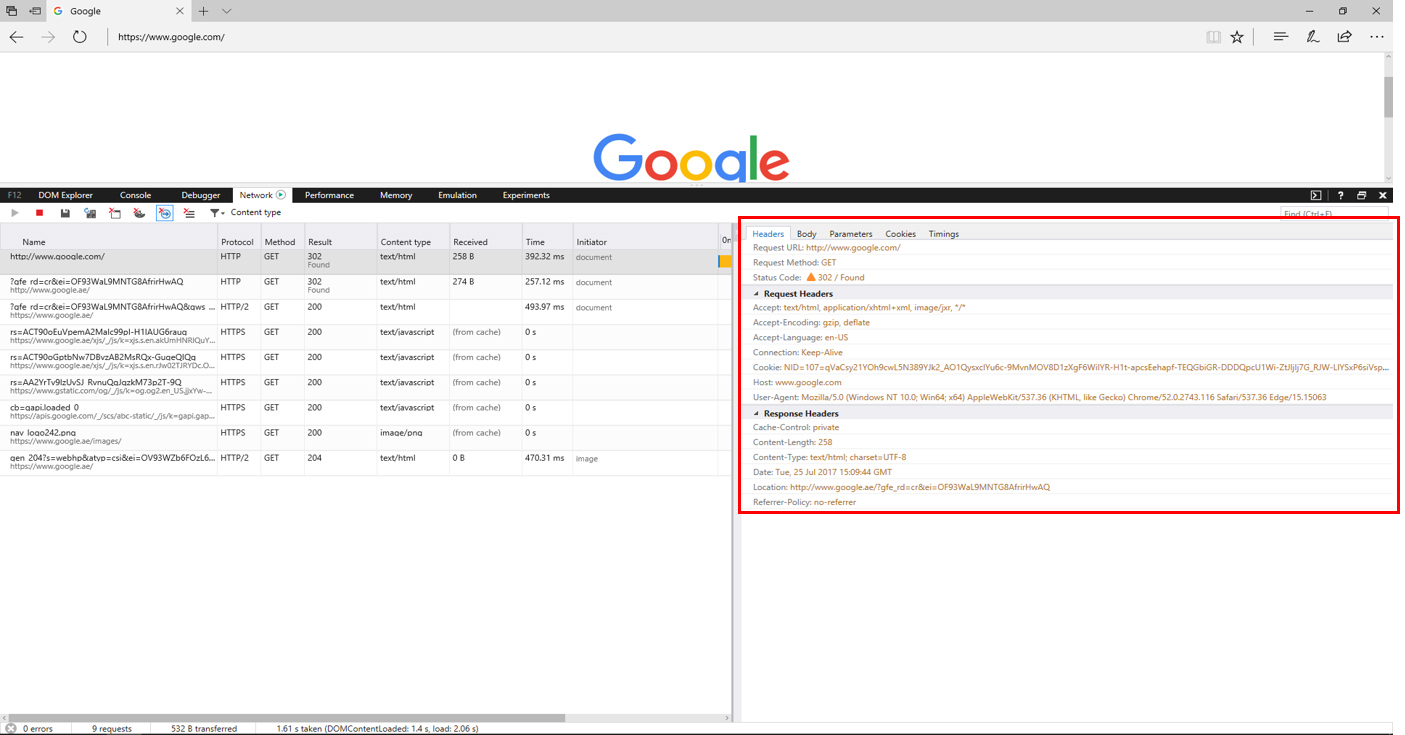Switch to the Performance tab

coord(329,195)
